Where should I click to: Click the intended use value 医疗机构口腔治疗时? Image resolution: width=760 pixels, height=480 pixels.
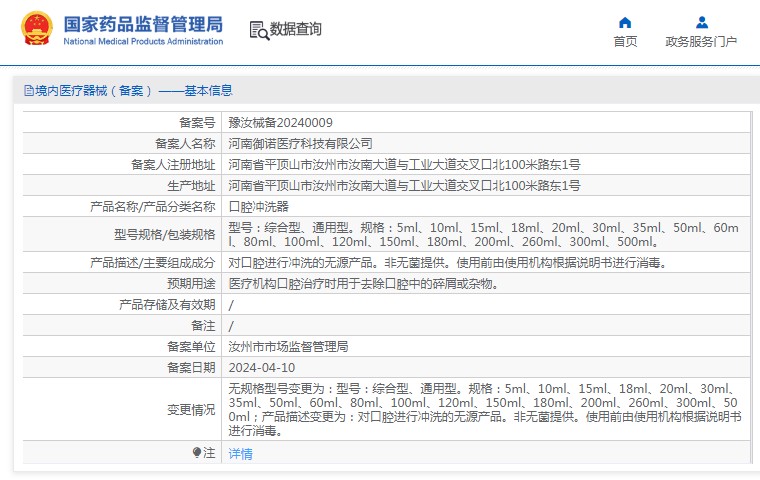point(364,284)
